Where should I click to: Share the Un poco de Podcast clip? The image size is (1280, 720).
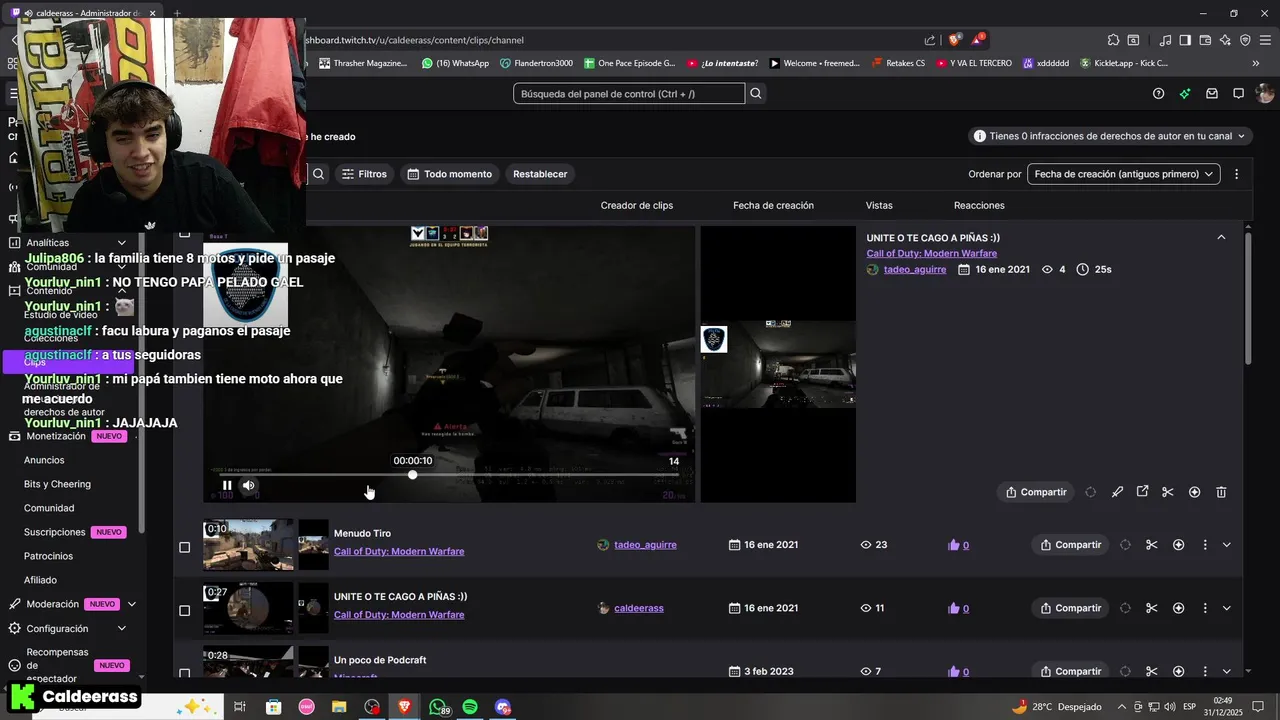pyautogui.click(x=1070, y=671)
